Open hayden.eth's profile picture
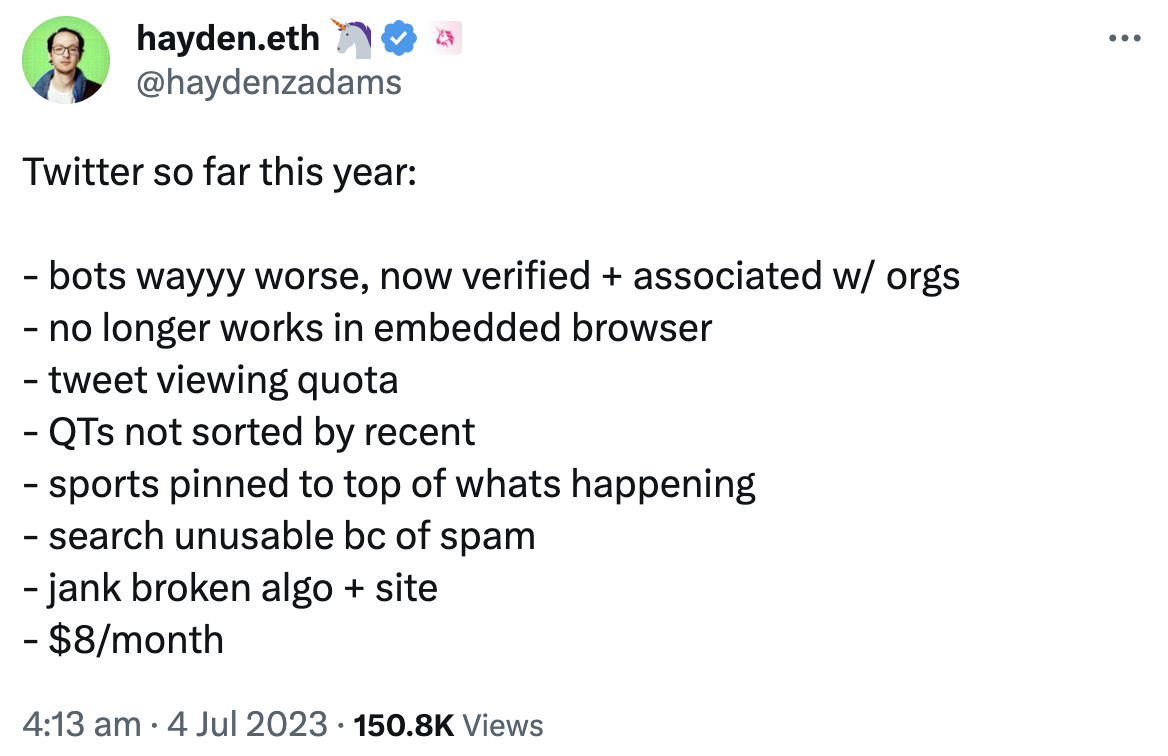The image size is (1168, 756). pos(65,60)
